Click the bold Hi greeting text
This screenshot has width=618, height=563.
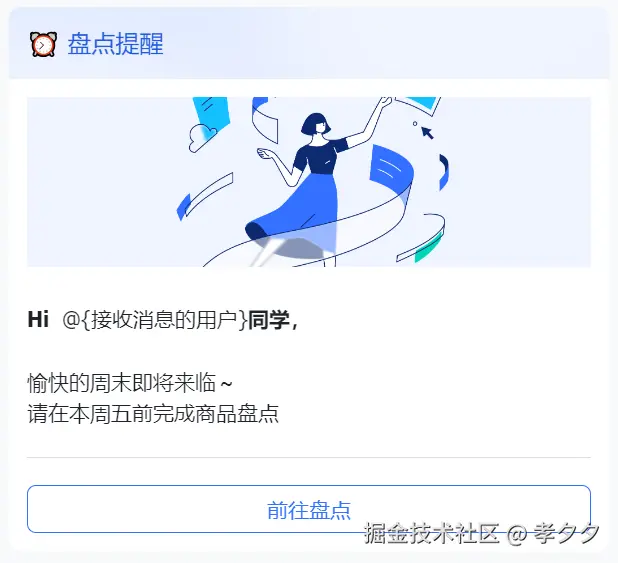point(38,319)
